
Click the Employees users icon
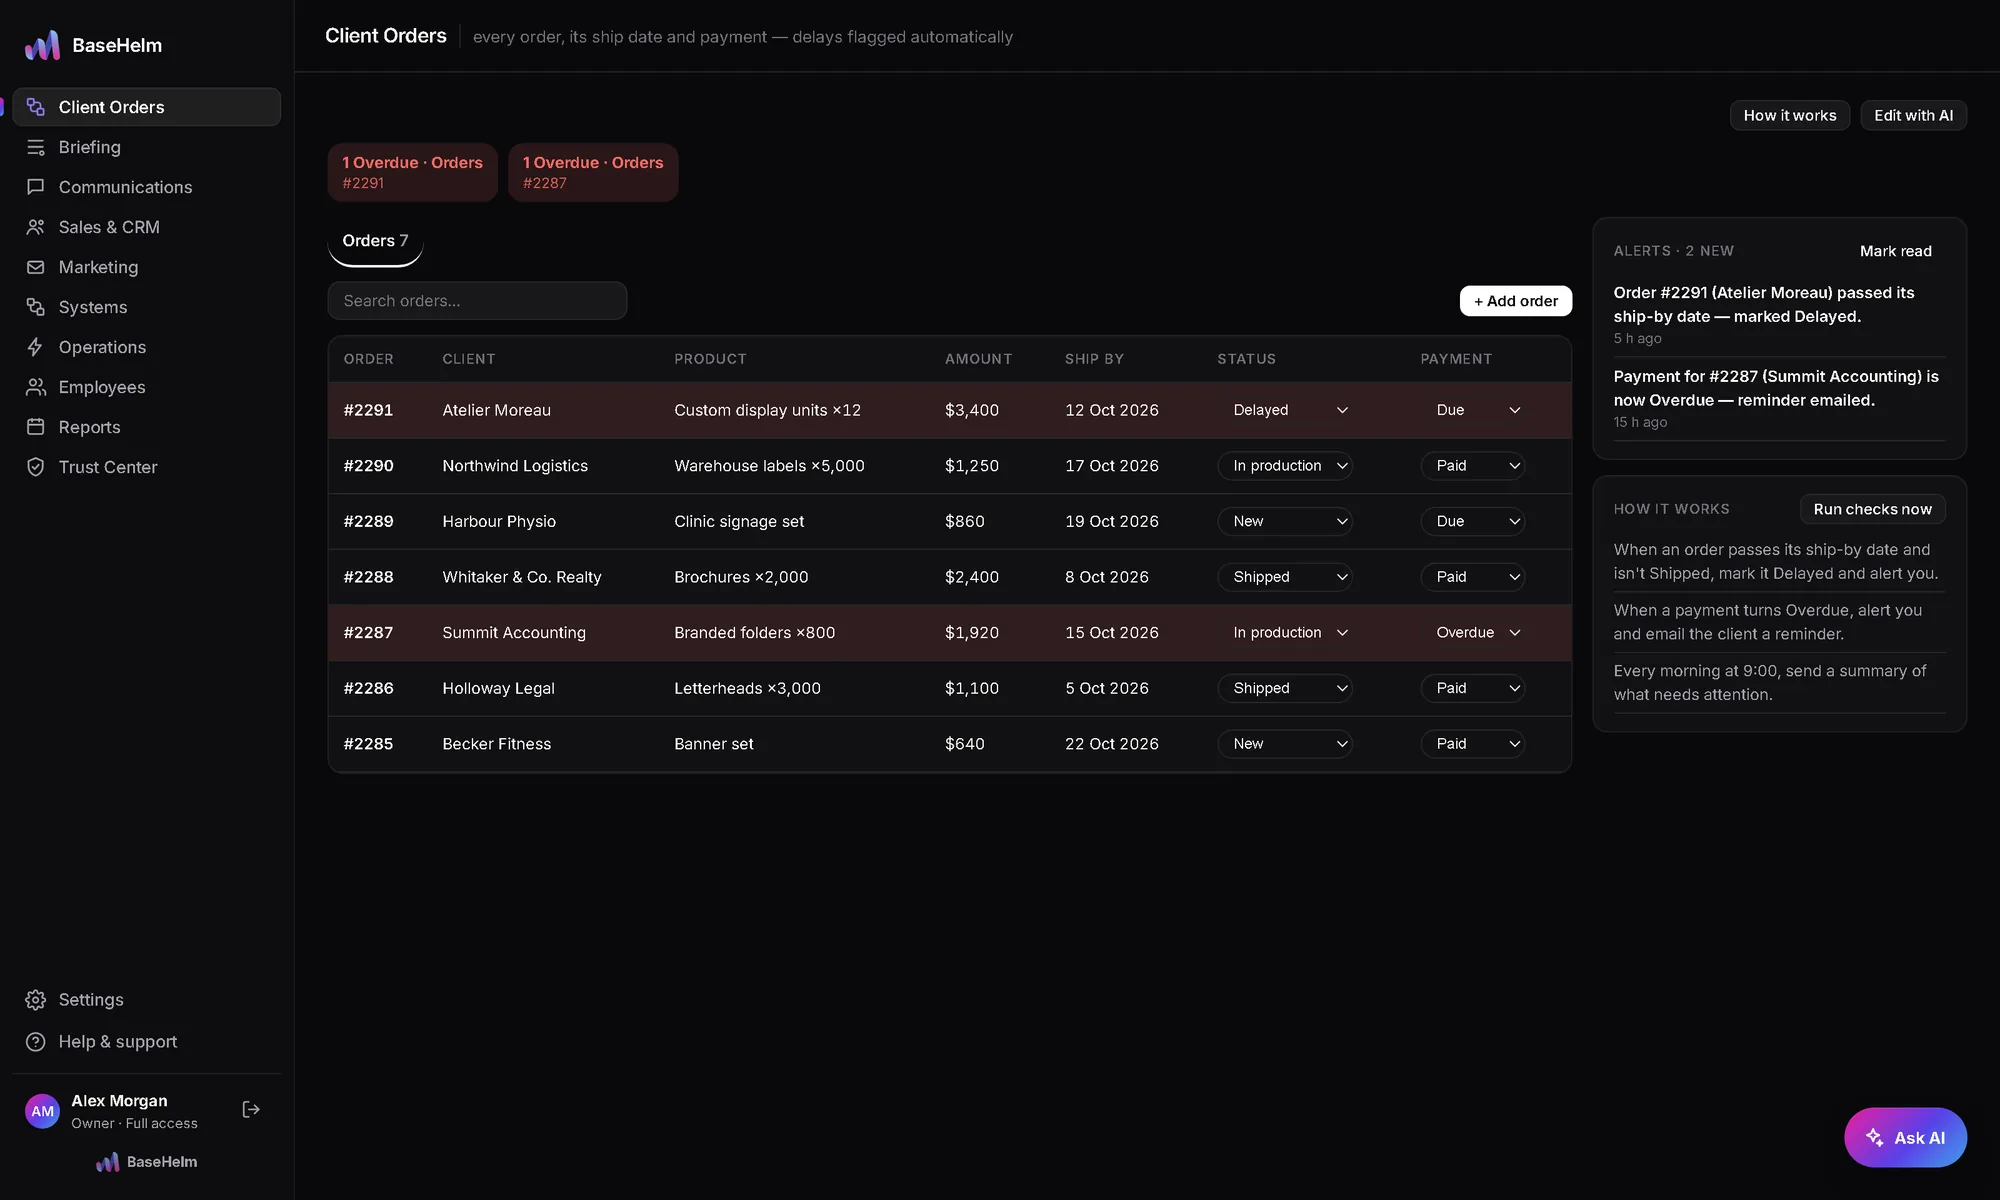[36, 387]
